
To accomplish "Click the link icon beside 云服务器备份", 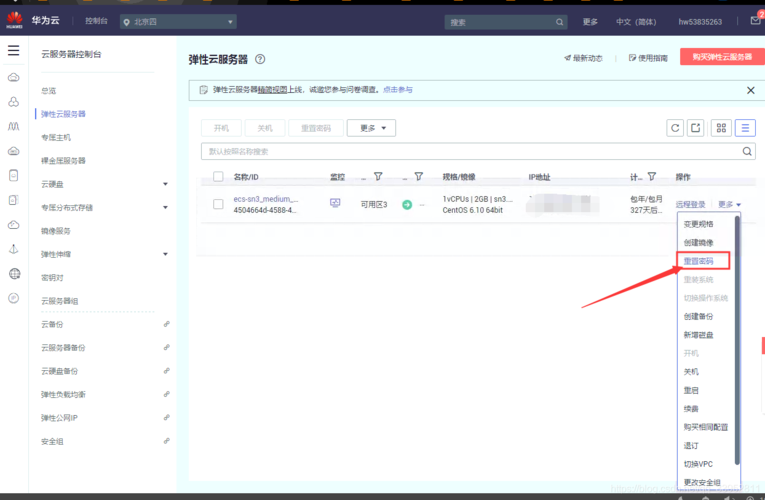I will [x=166, y=347].
